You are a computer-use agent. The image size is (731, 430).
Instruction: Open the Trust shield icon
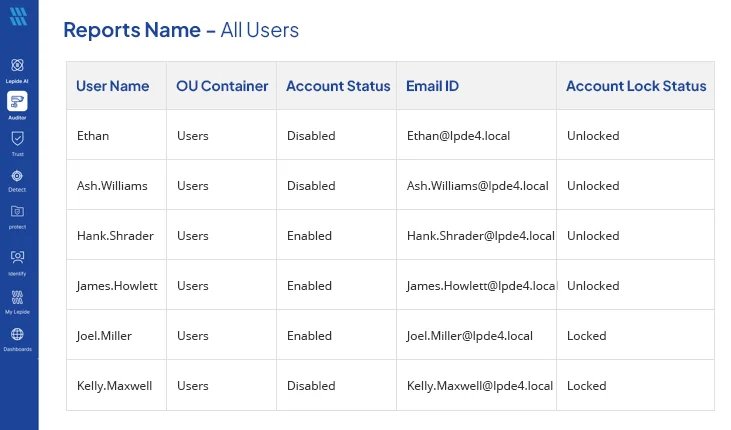(17, 139)
